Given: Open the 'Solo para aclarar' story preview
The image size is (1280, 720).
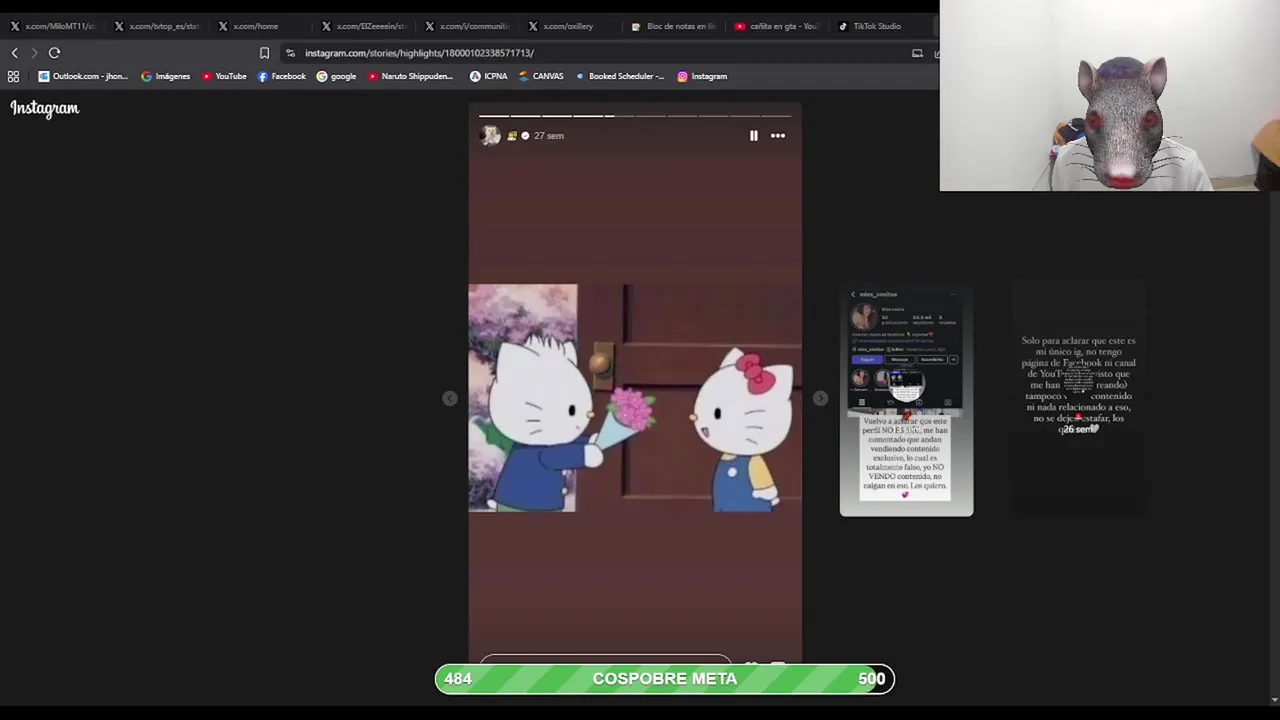Looking at the screenshot, I should pyautogui.click(x=1078, y=400).
